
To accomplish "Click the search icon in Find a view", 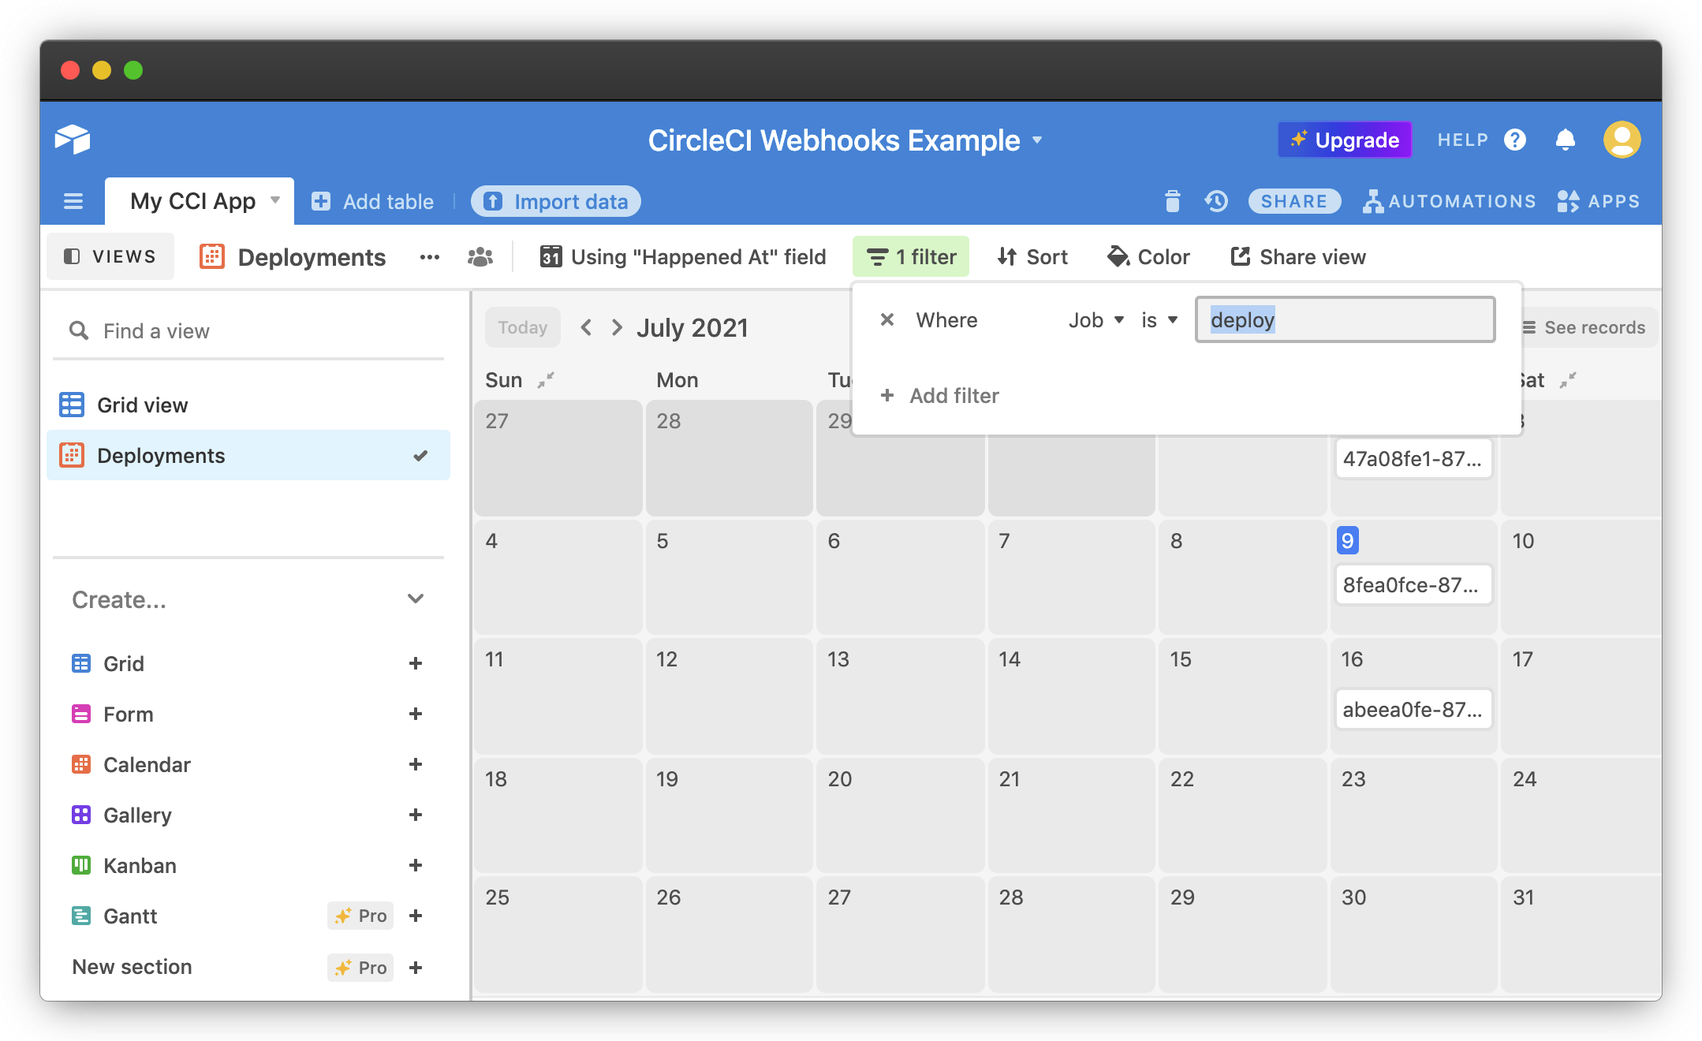I will tap(79, 330).
